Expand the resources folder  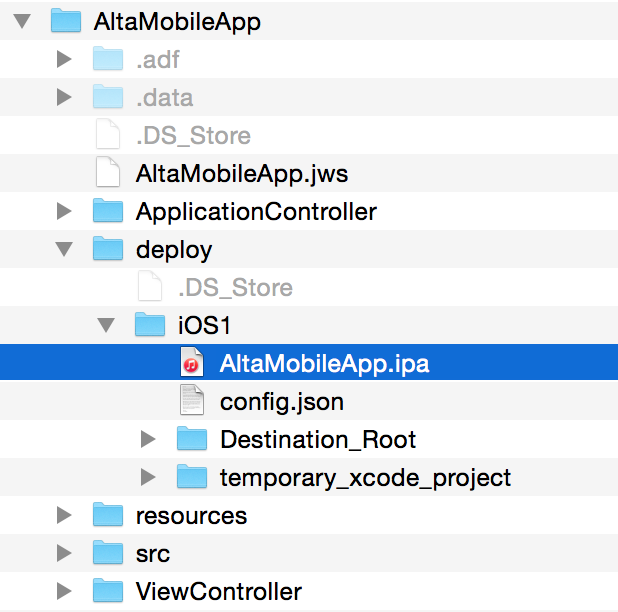[x=64, y=515]
